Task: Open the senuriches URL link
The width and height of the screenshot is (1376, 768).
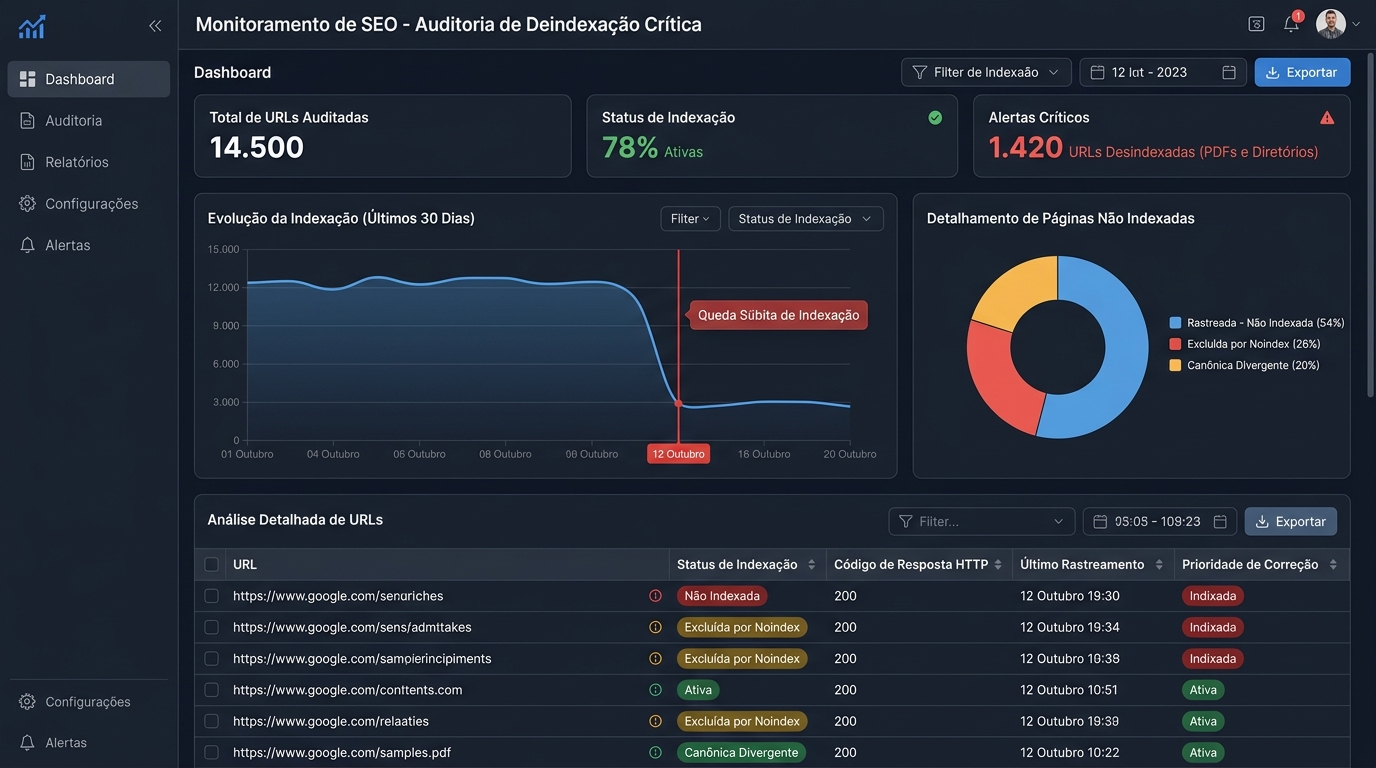Action: (338, 596)
